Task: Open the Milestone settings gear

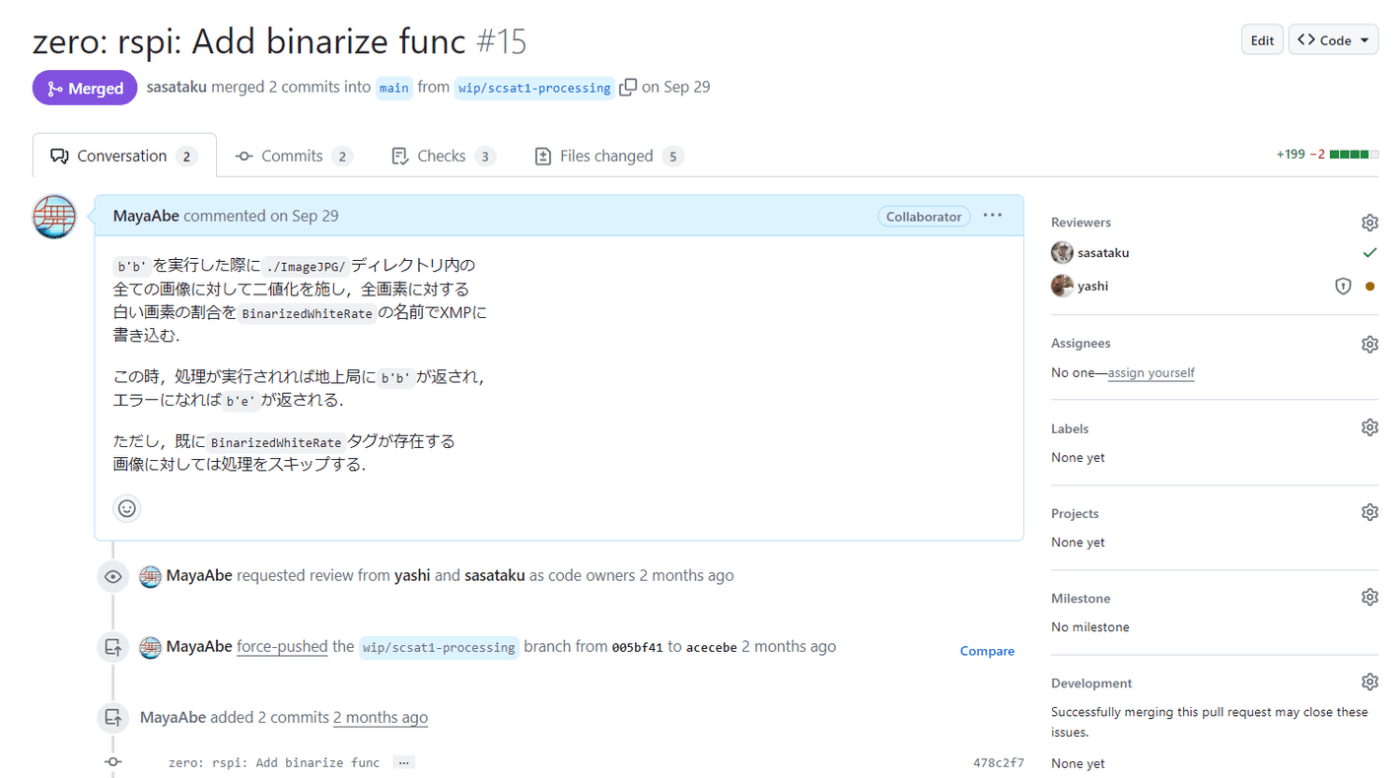Action: 1369,598
